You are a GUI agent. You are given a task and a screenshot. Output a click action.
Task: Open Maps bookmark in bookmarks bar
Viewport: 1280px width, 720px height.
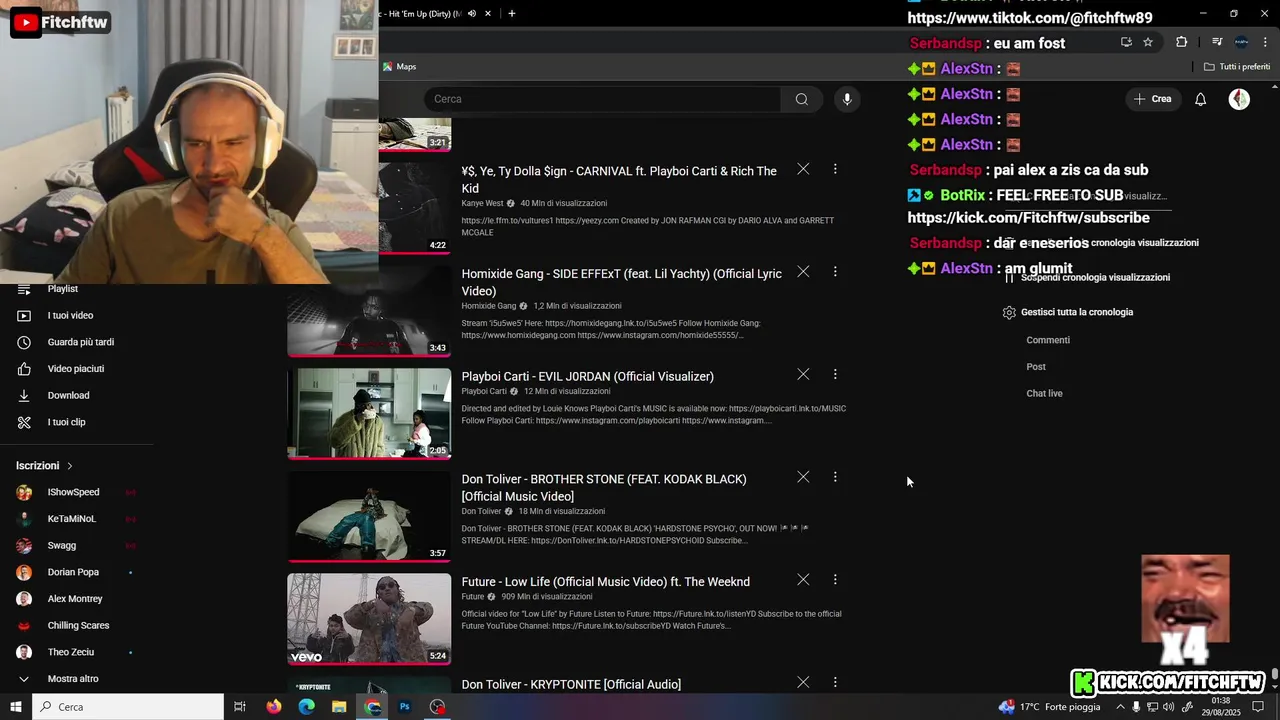point(399,67)
